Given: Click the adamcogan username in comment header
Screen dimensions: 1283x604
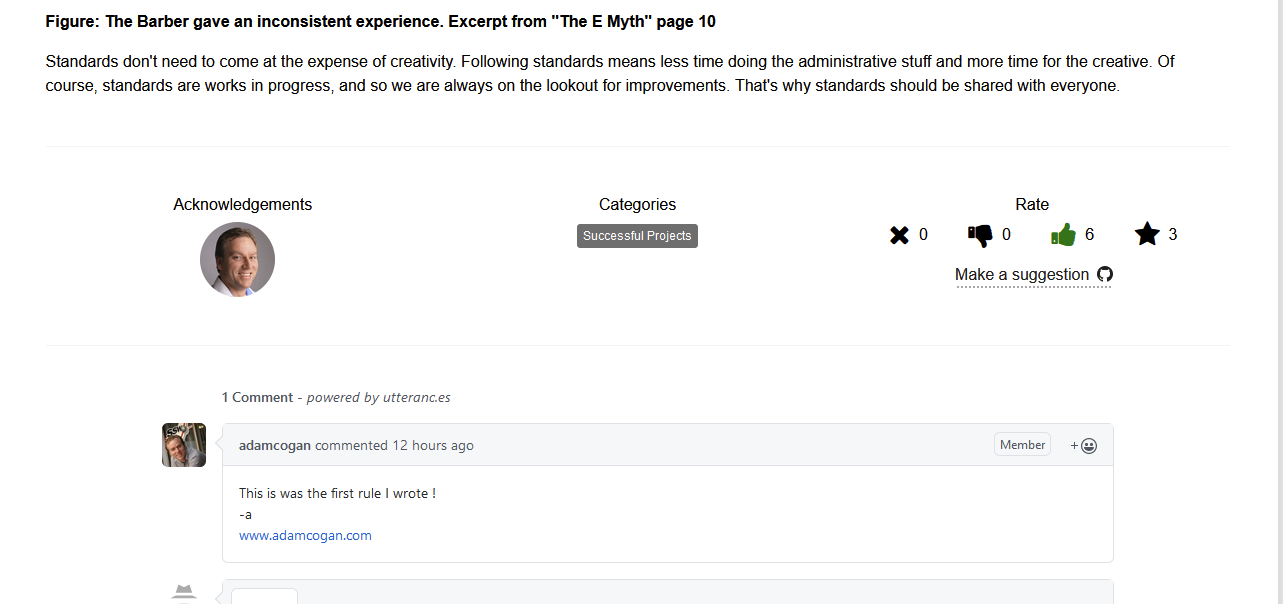Looking at the screenshot, I should click(x=275, y=445).
